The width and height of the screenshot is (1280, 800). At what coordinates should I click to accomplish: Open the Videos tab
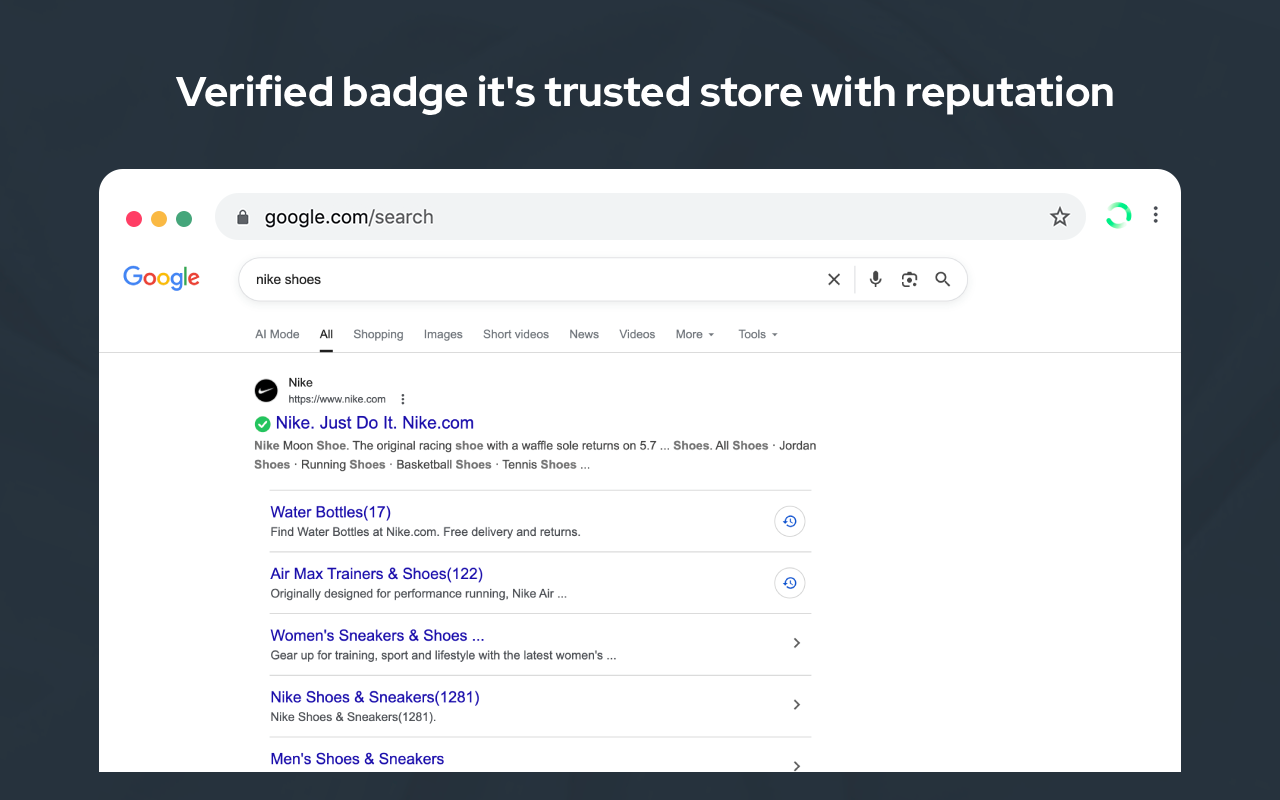click(x=637, y=334)
